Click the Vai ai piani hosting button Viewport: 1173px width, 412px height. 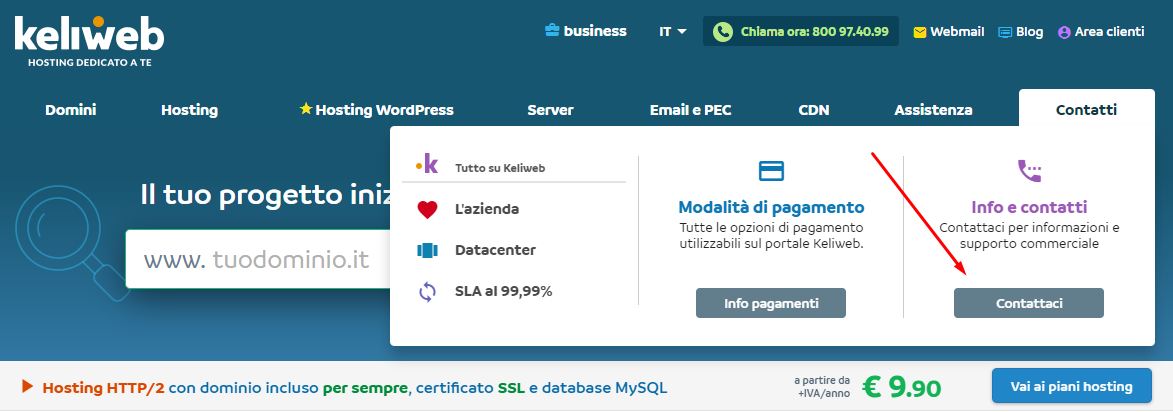coord(1071,387)
